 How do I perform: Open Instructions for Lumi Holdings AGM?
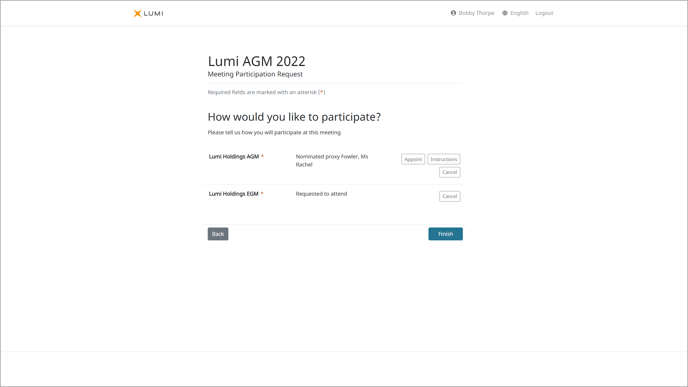pyautogui.click(x=444, y=159)
